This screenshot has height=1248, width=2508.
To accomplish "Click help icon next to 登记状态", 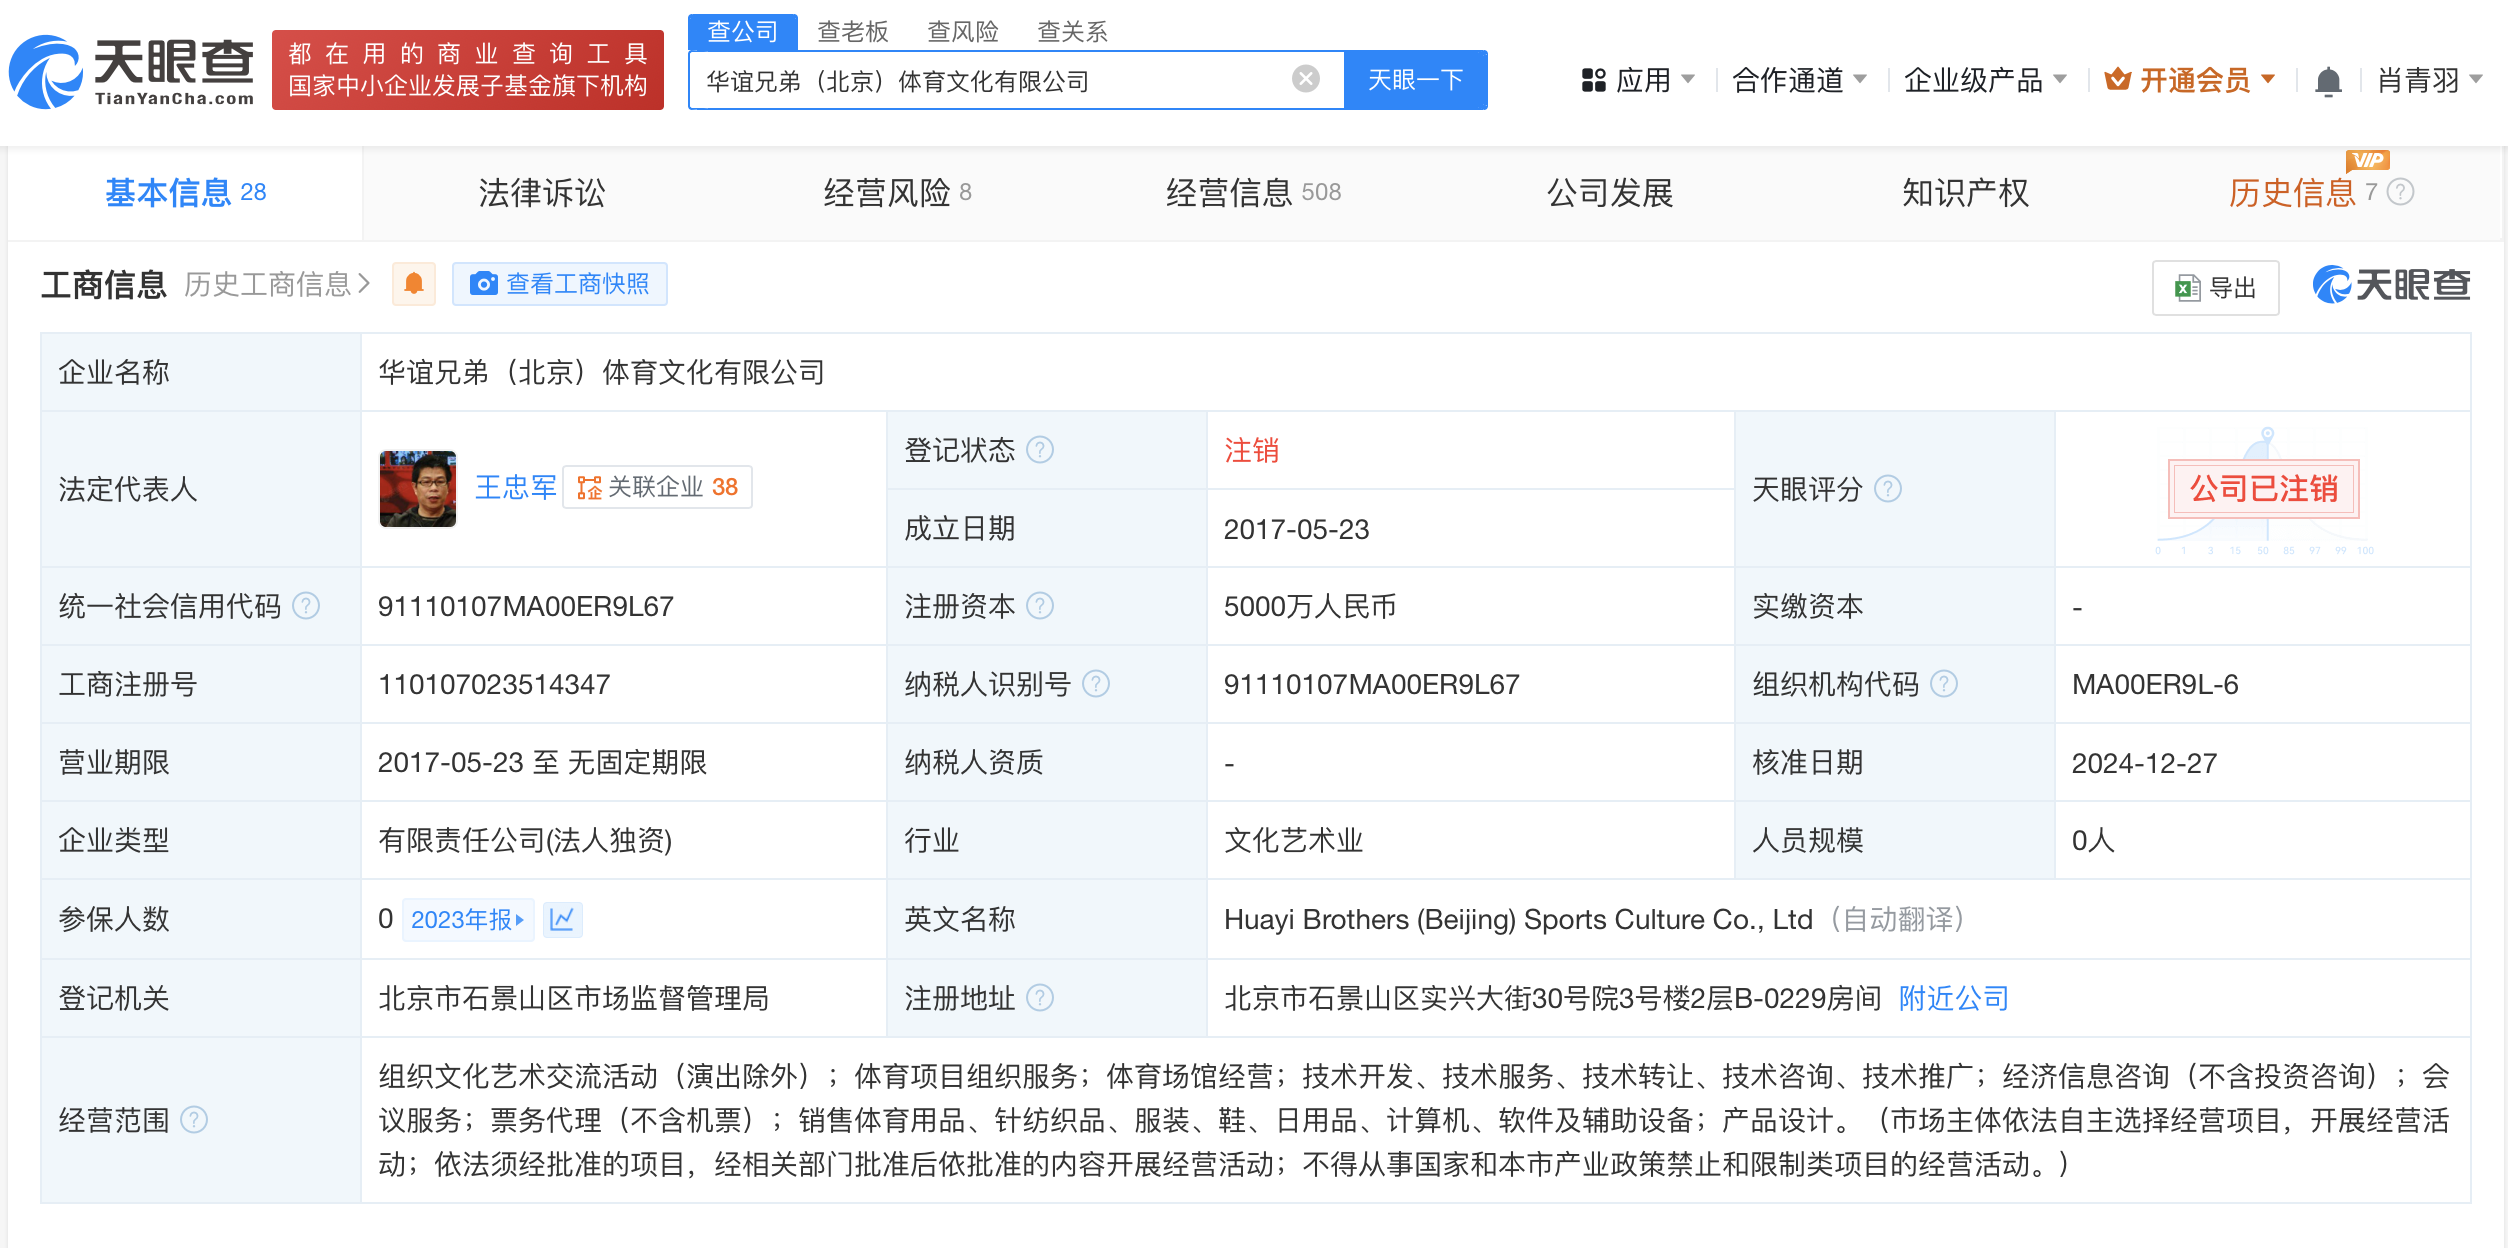I will tap(1040, 450).
